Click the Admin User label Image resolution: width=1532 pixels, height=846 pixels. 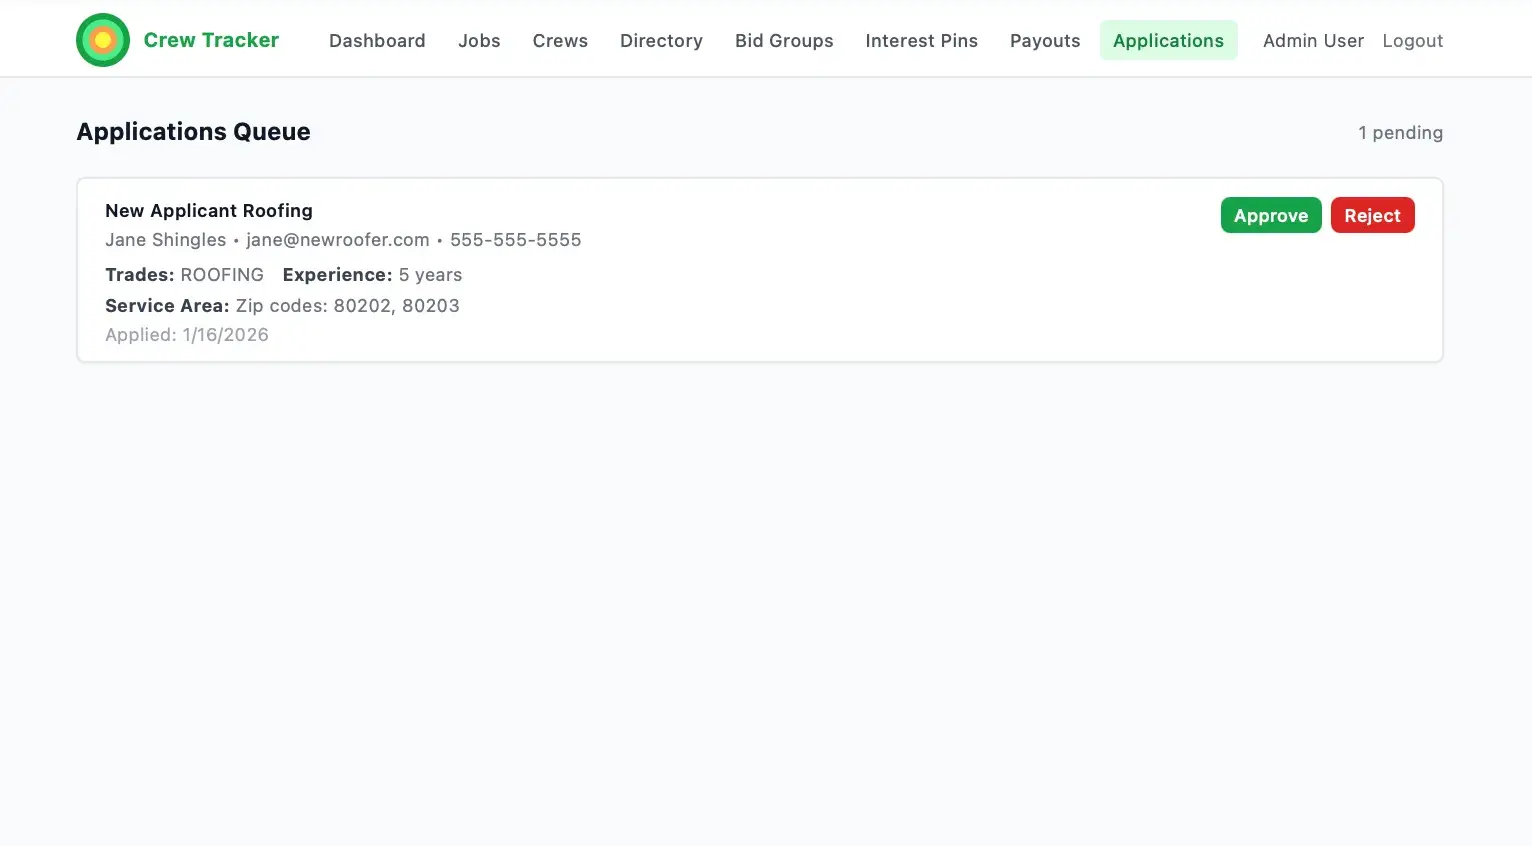pyautogui.click(x=1313, y=41)
